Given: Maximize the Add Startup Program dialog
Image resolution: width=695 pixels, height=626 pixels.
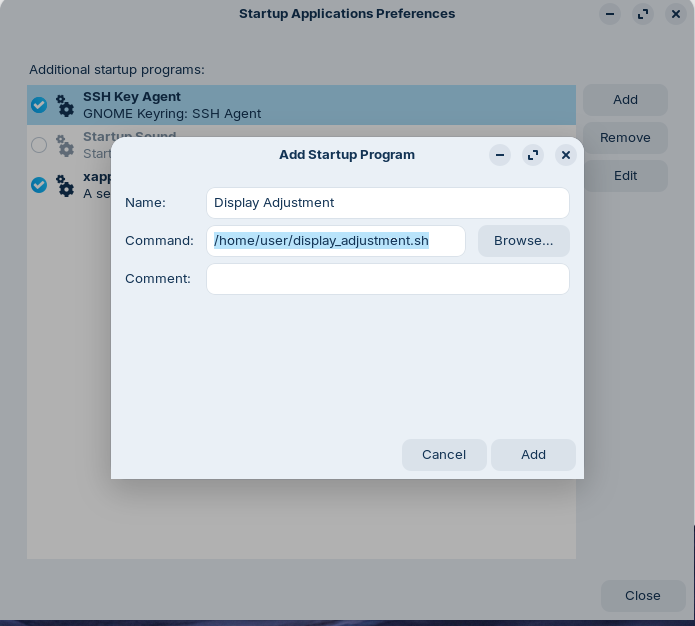Looking at the screenshot, I should 533,155.
